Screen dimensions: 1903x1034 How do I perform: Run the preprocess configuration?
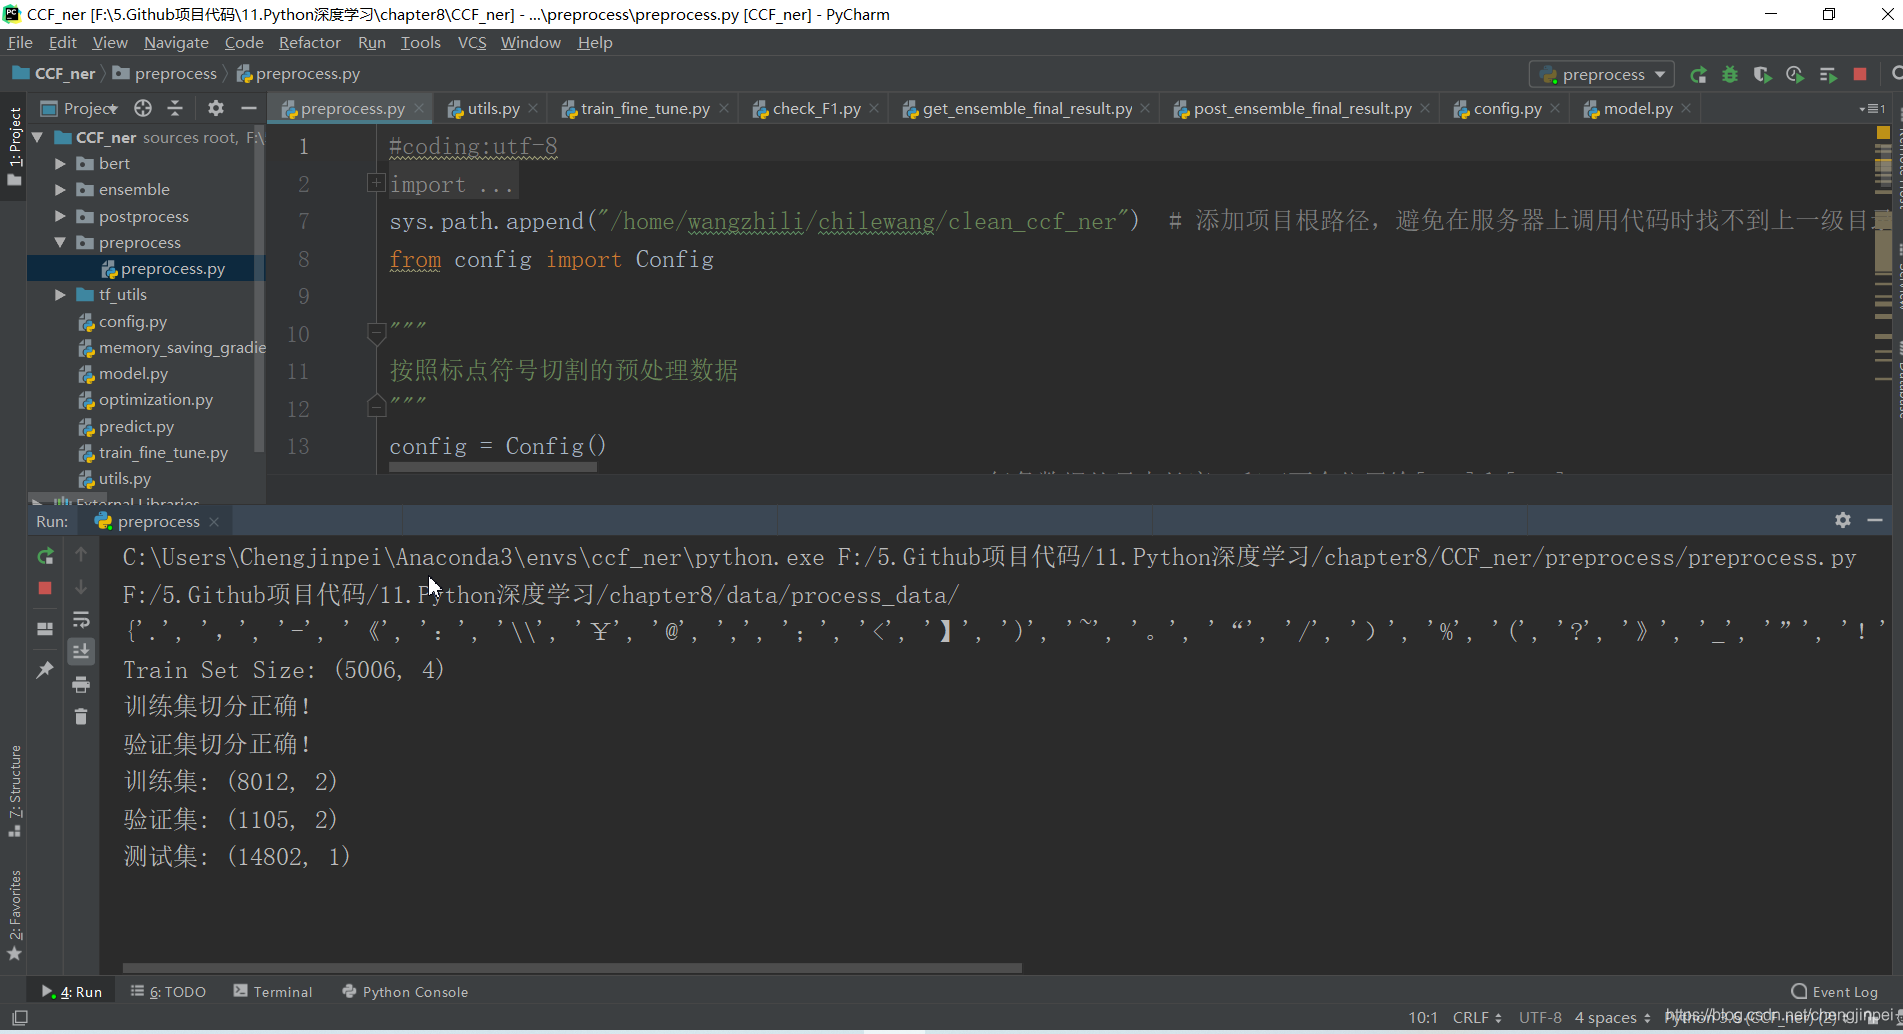[1698, 75]
